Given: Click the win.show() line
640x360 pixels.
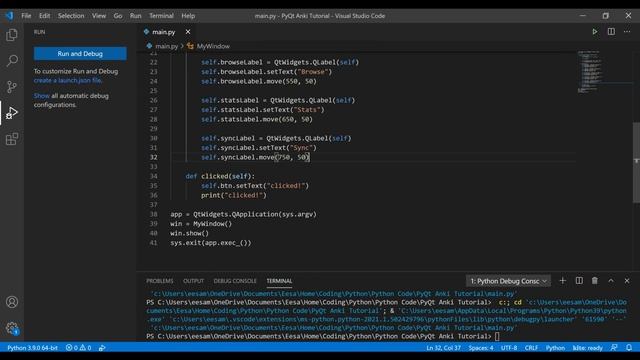Looking at the screenshot, I should 189,233.
